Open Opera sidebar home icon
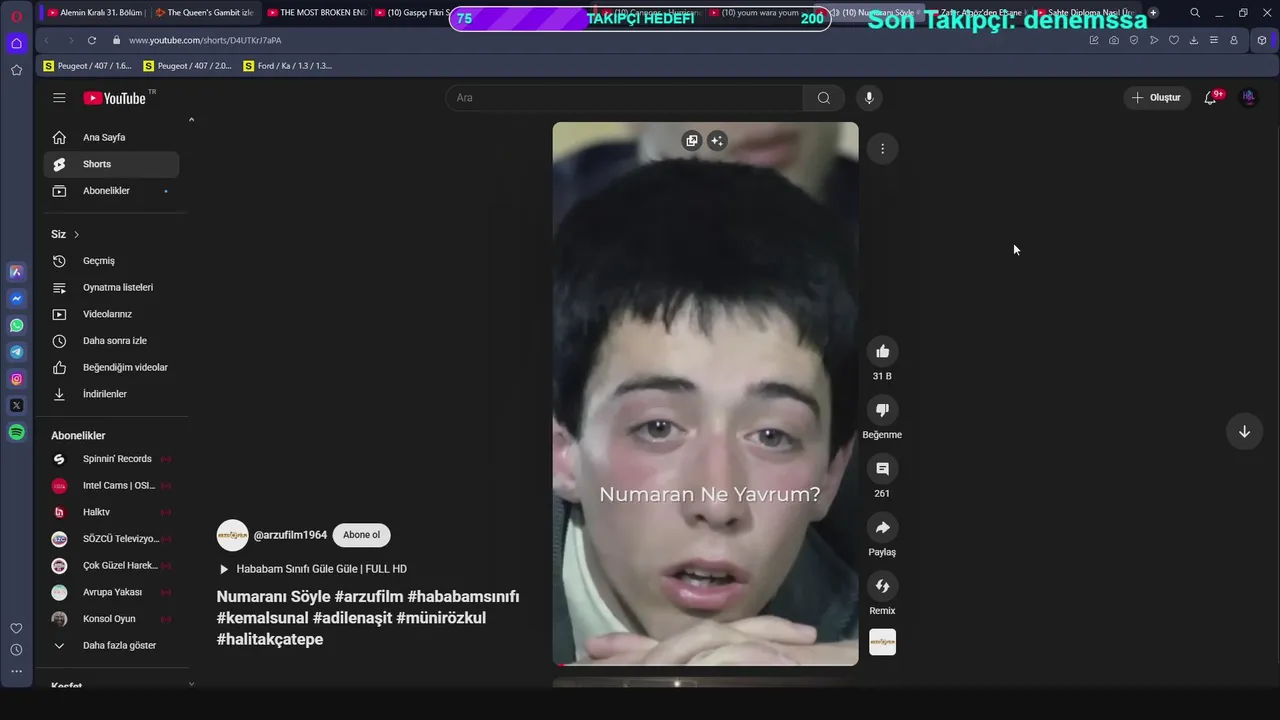Screen dimensions: 1280x720 [17, 43]
